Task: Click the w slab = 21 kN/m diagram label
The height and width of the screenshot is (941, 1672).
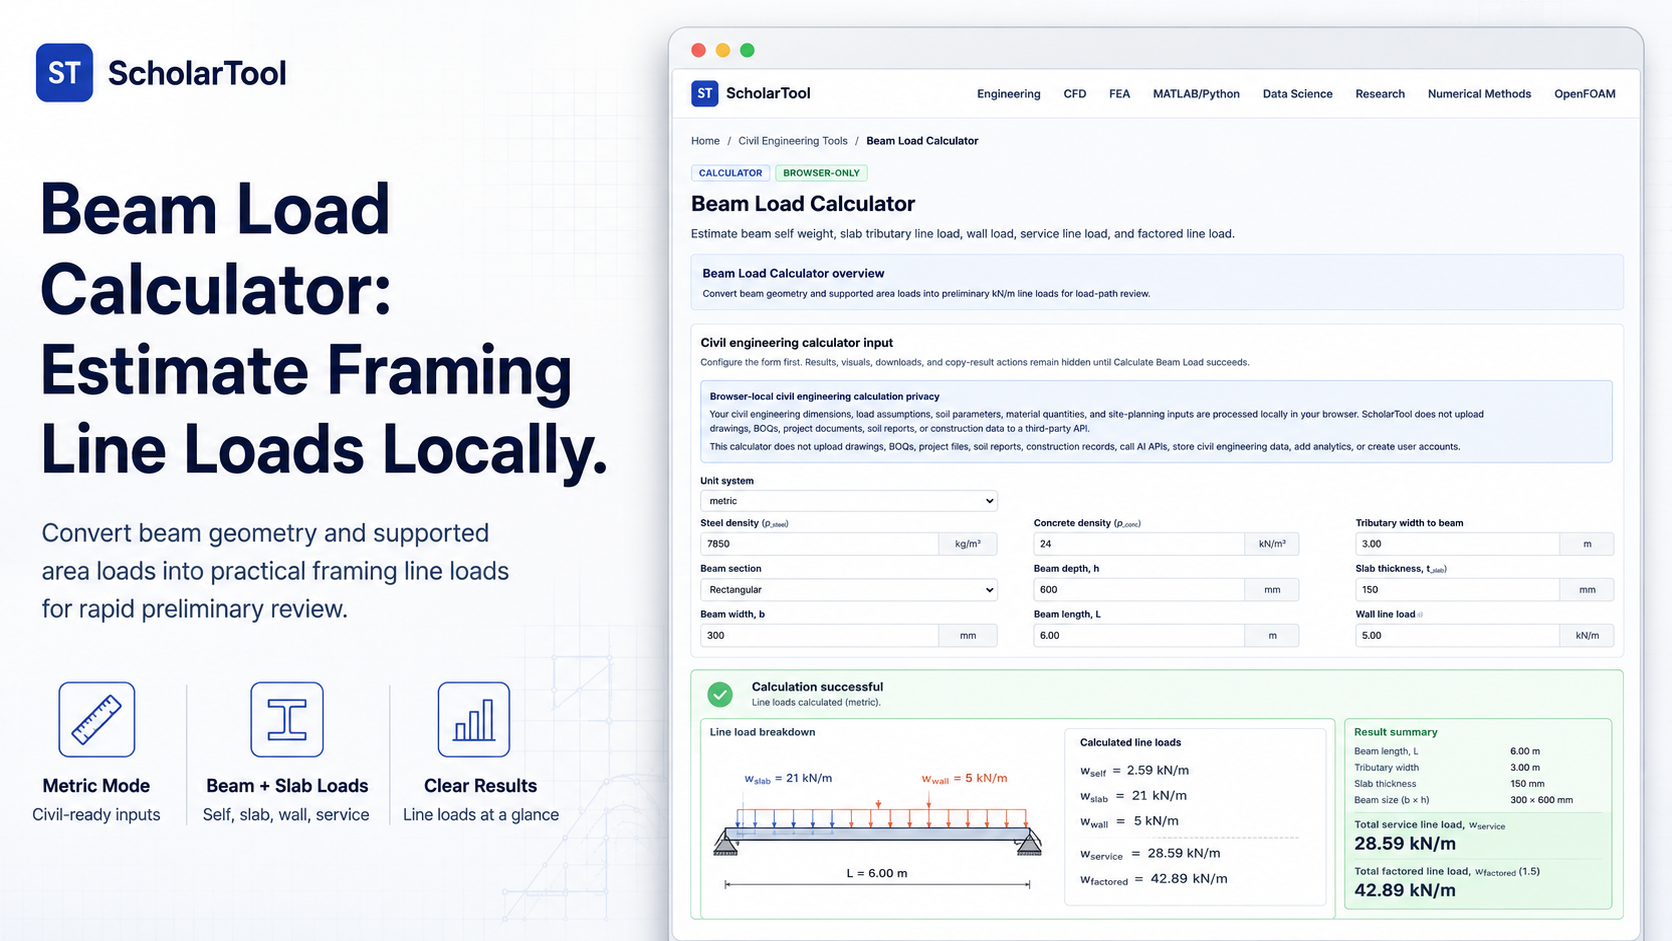Action: [x=788, y=778]
